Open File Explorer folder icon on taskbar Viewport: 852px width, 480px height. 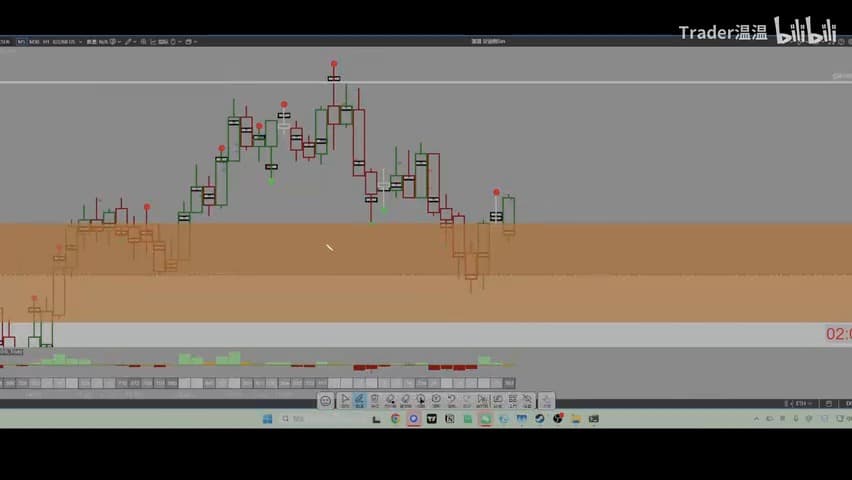(575, 419)
